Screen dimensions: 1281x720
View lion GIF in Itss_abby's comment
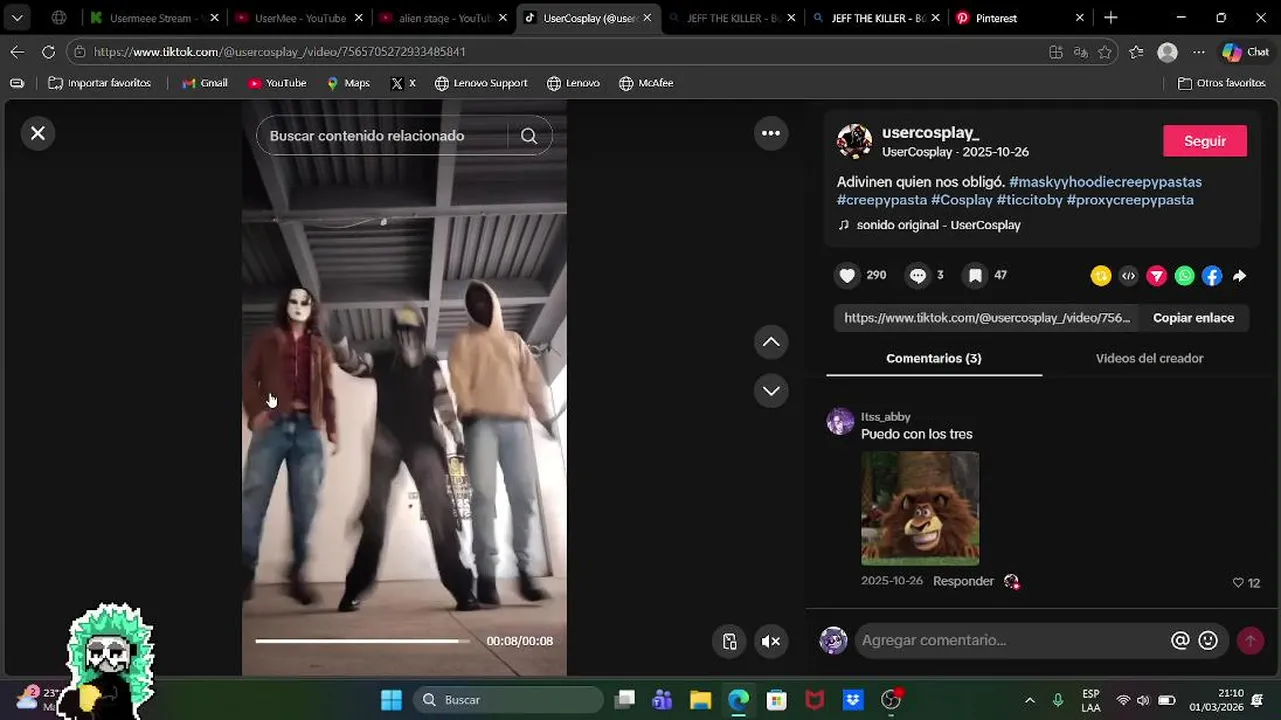click(x=920, y=508)
